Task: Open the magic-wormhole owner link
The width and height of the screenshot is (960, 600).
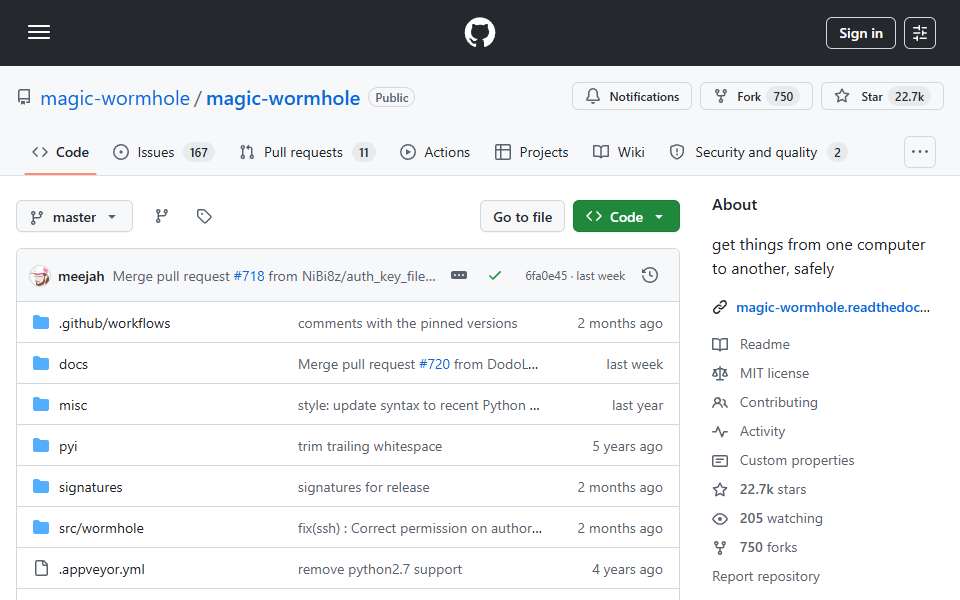Action: [x=115, y=98]
